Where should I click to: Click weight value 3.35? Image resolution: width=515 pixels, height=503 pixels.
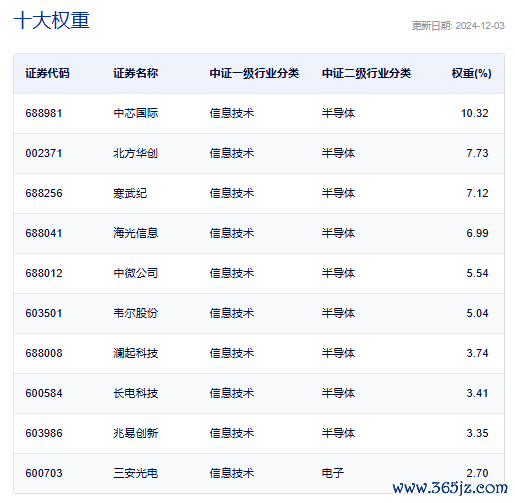click(x=477, y=433)
